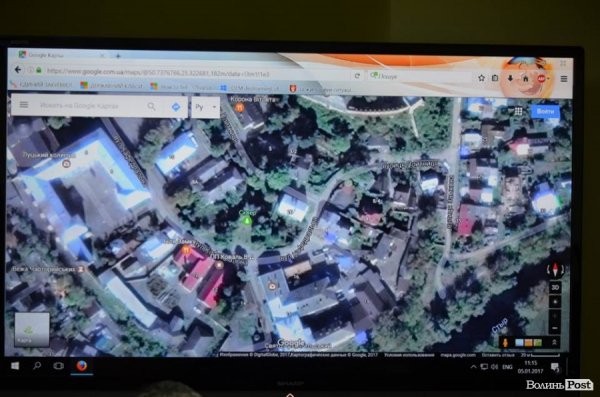
Task: Open the third bookmarks bar item
Action: (x=181, y=87)
